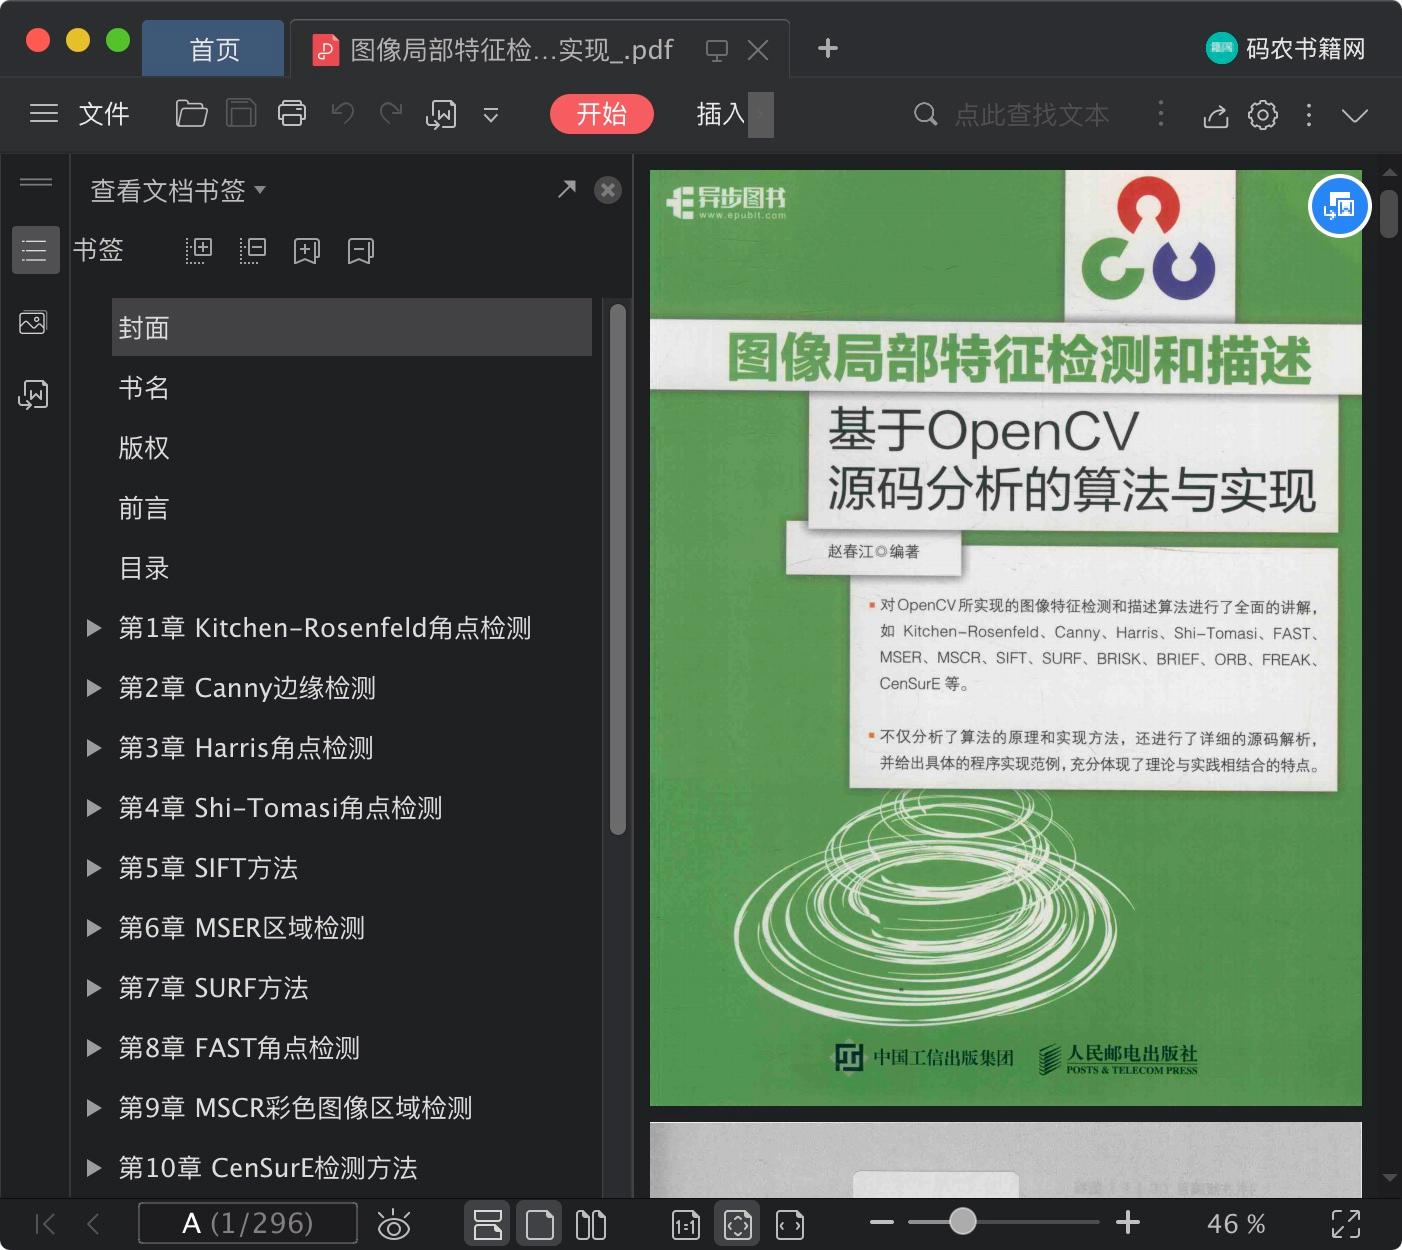Screen dimensions: 1402x1250
Task: Close the PDF document tab
Action: tap(758, 50)
